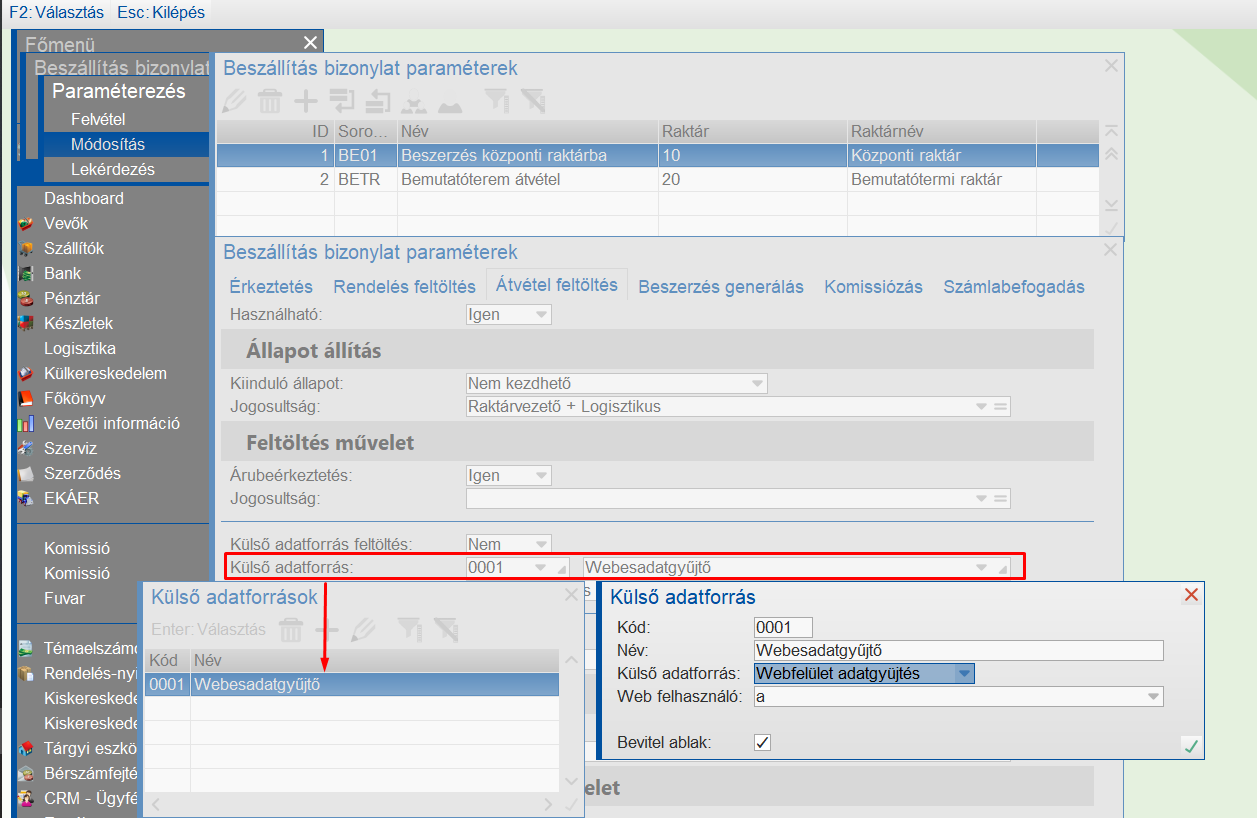Open Webfelület adatgyűjtés dropdown in dialog
The width and height of the screenshot is (1257, 818).
964,674
